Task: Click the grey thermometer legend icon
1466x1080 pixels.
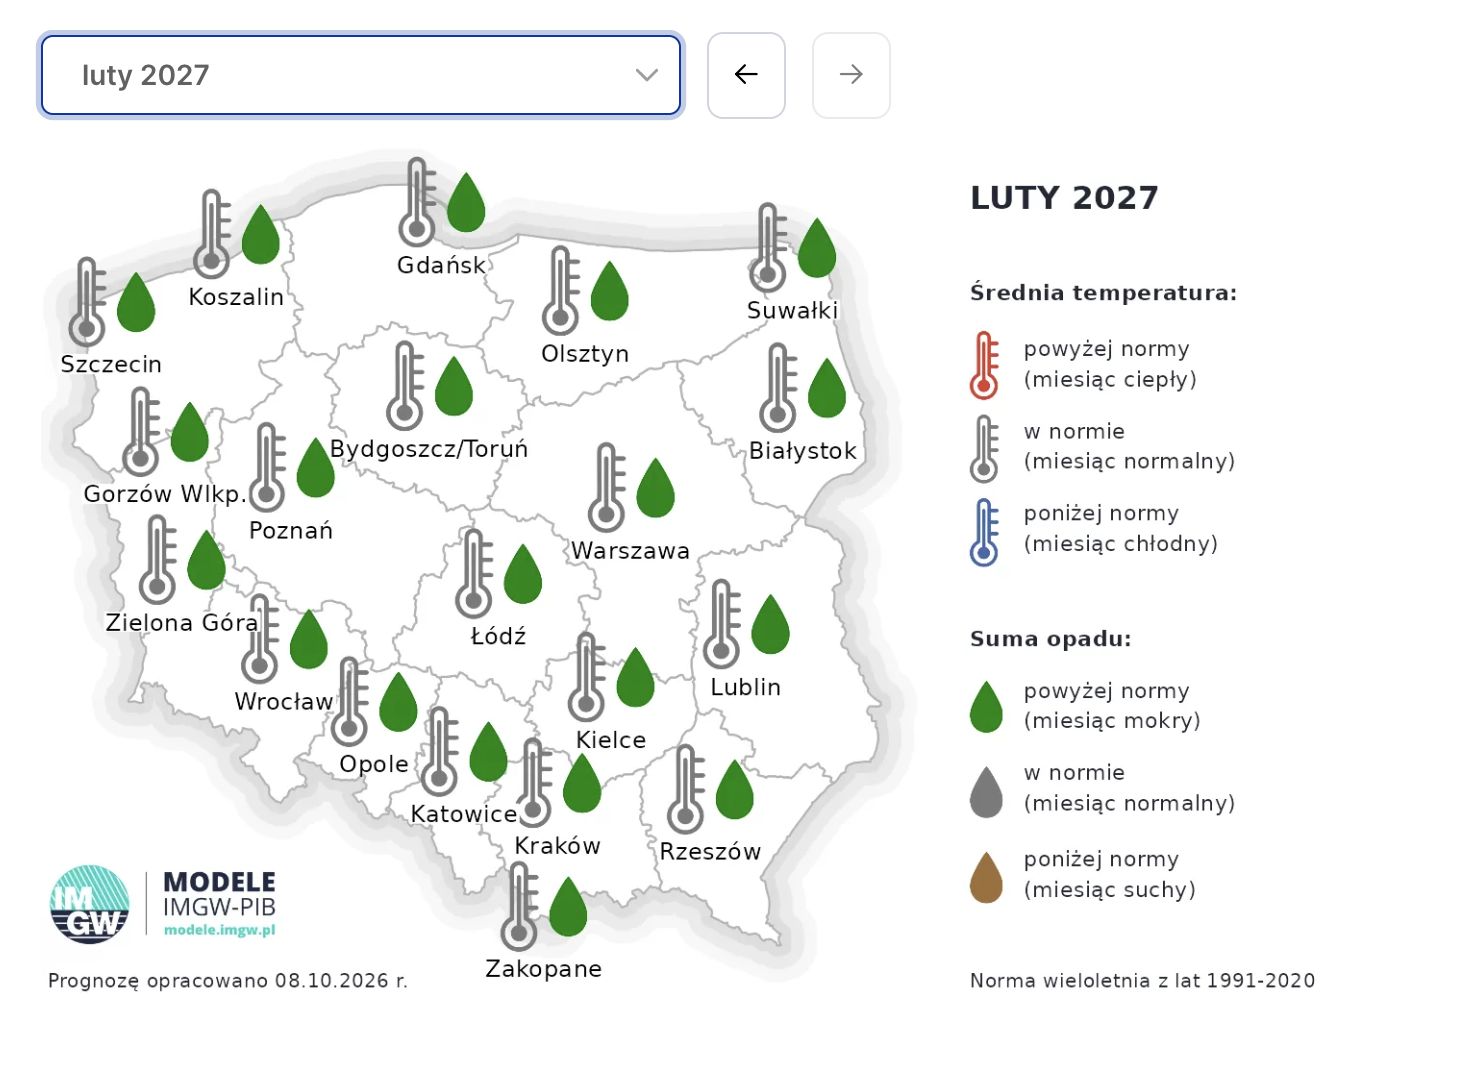Action: coord(985,449)
